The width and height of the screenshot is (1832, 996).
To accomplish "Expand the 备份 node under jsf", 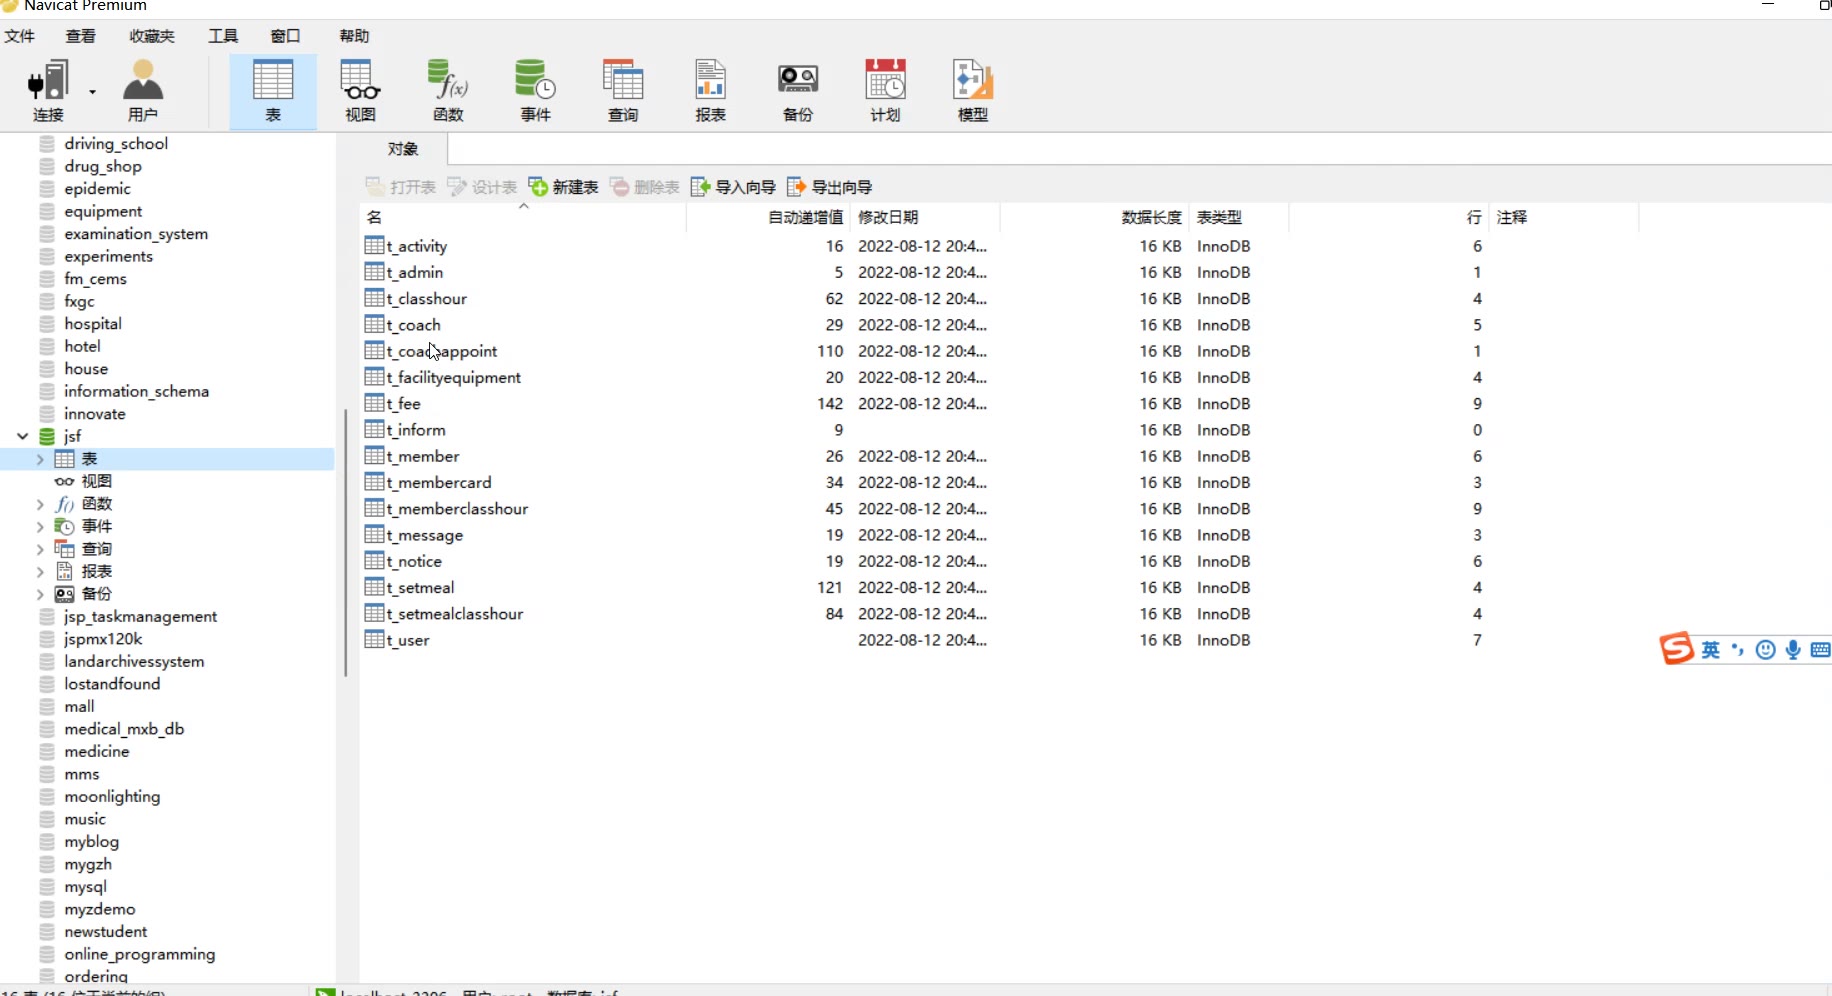I will (x=40, y=594).
